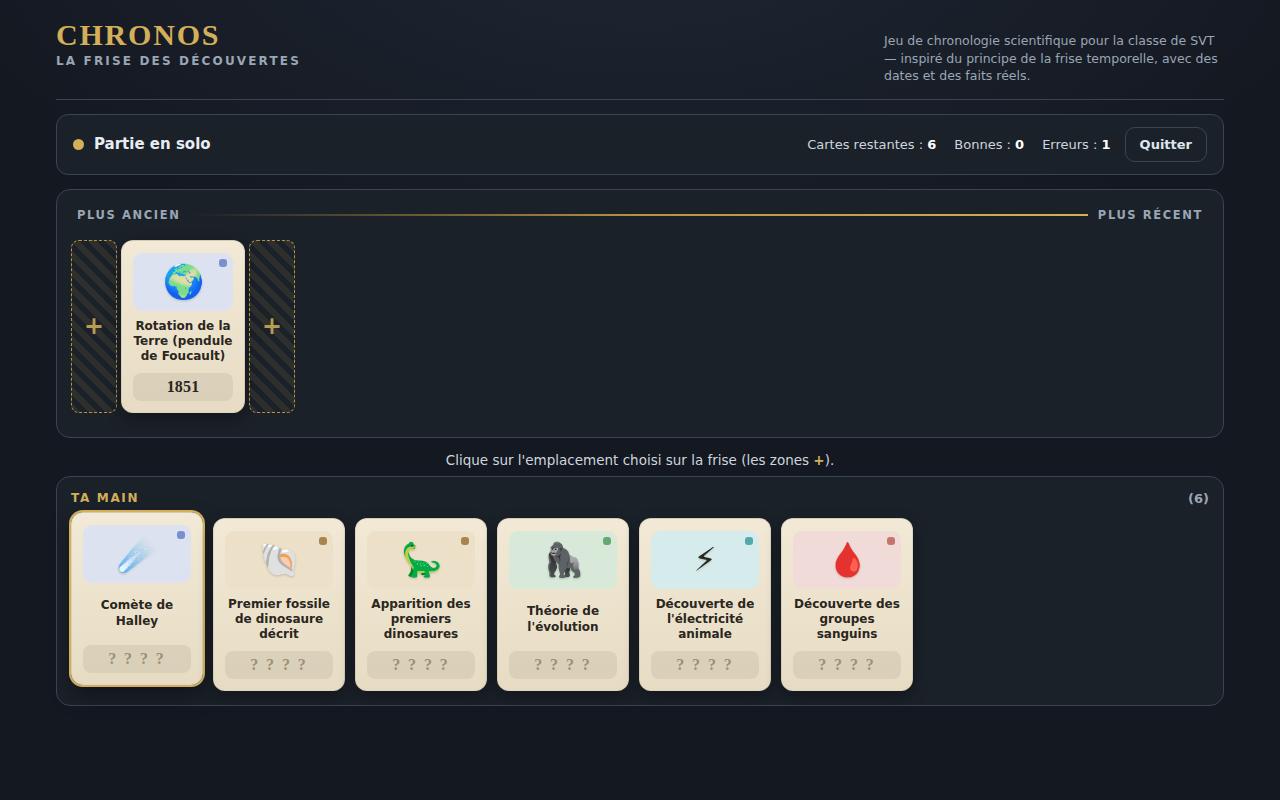
Task: Click the yellow status dot next to Partie en solo
Action: (x=78, y=145)
